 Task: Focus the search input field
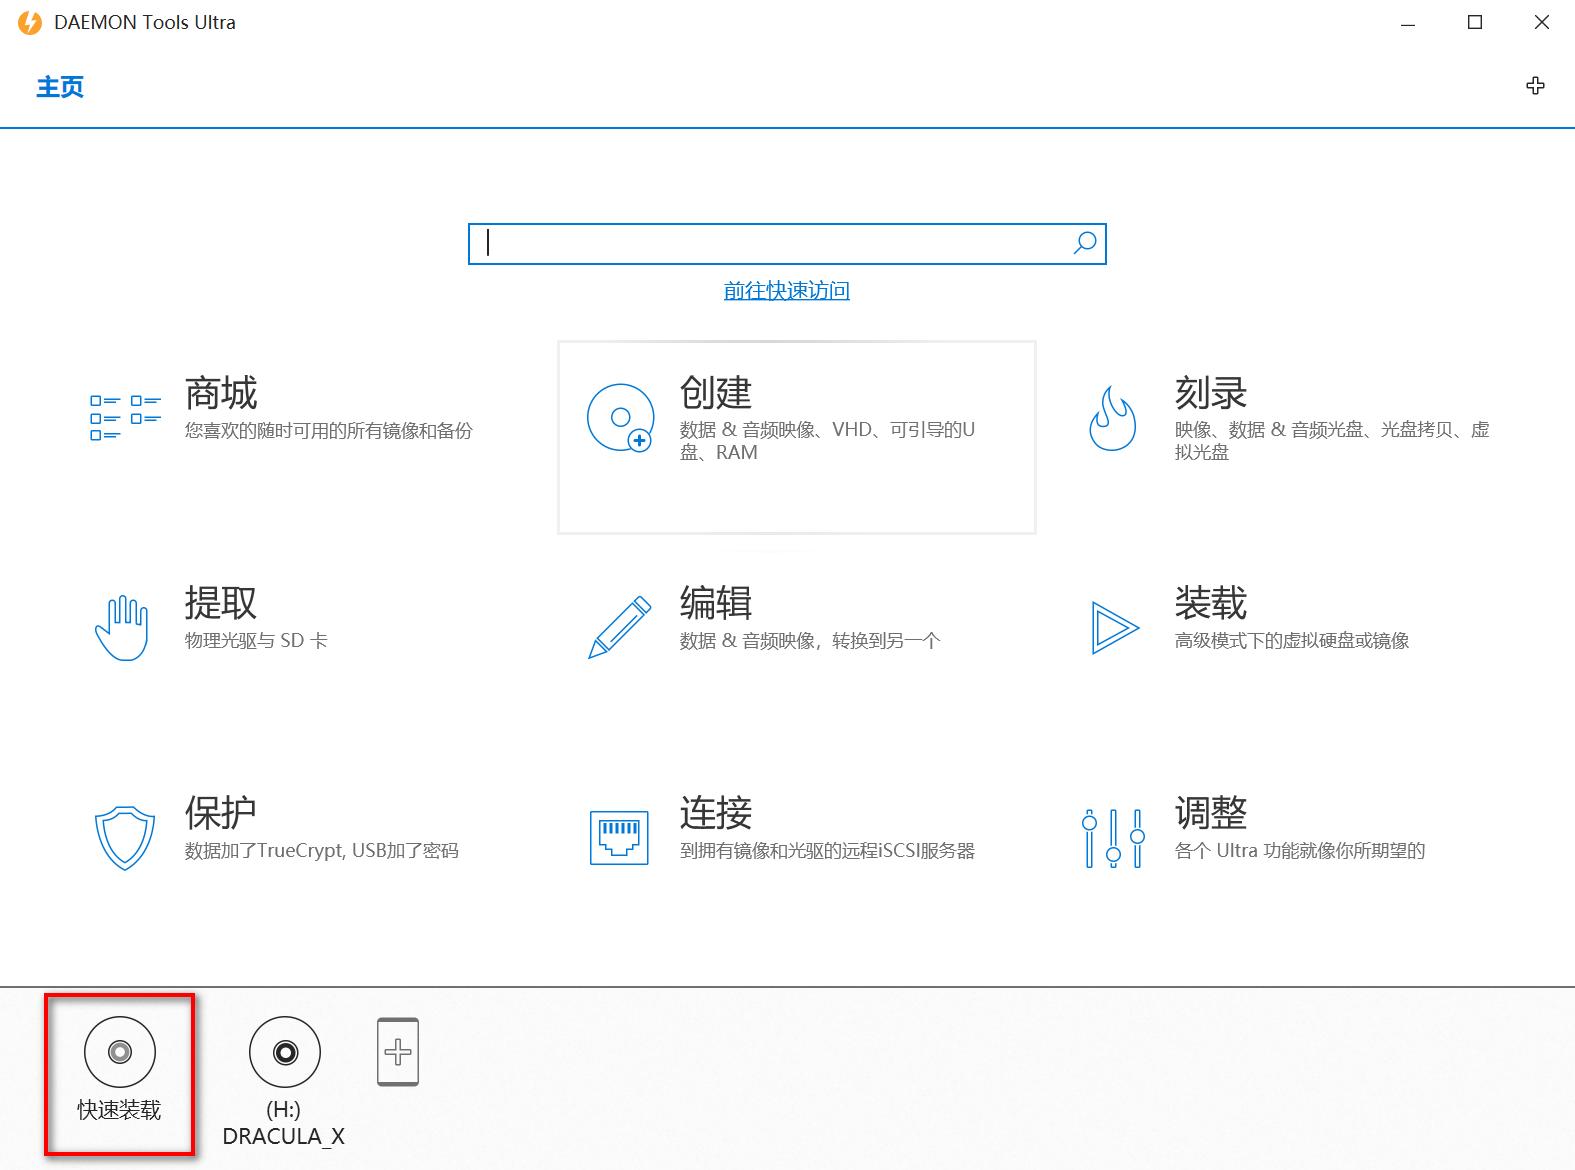[x=770, y=244]
